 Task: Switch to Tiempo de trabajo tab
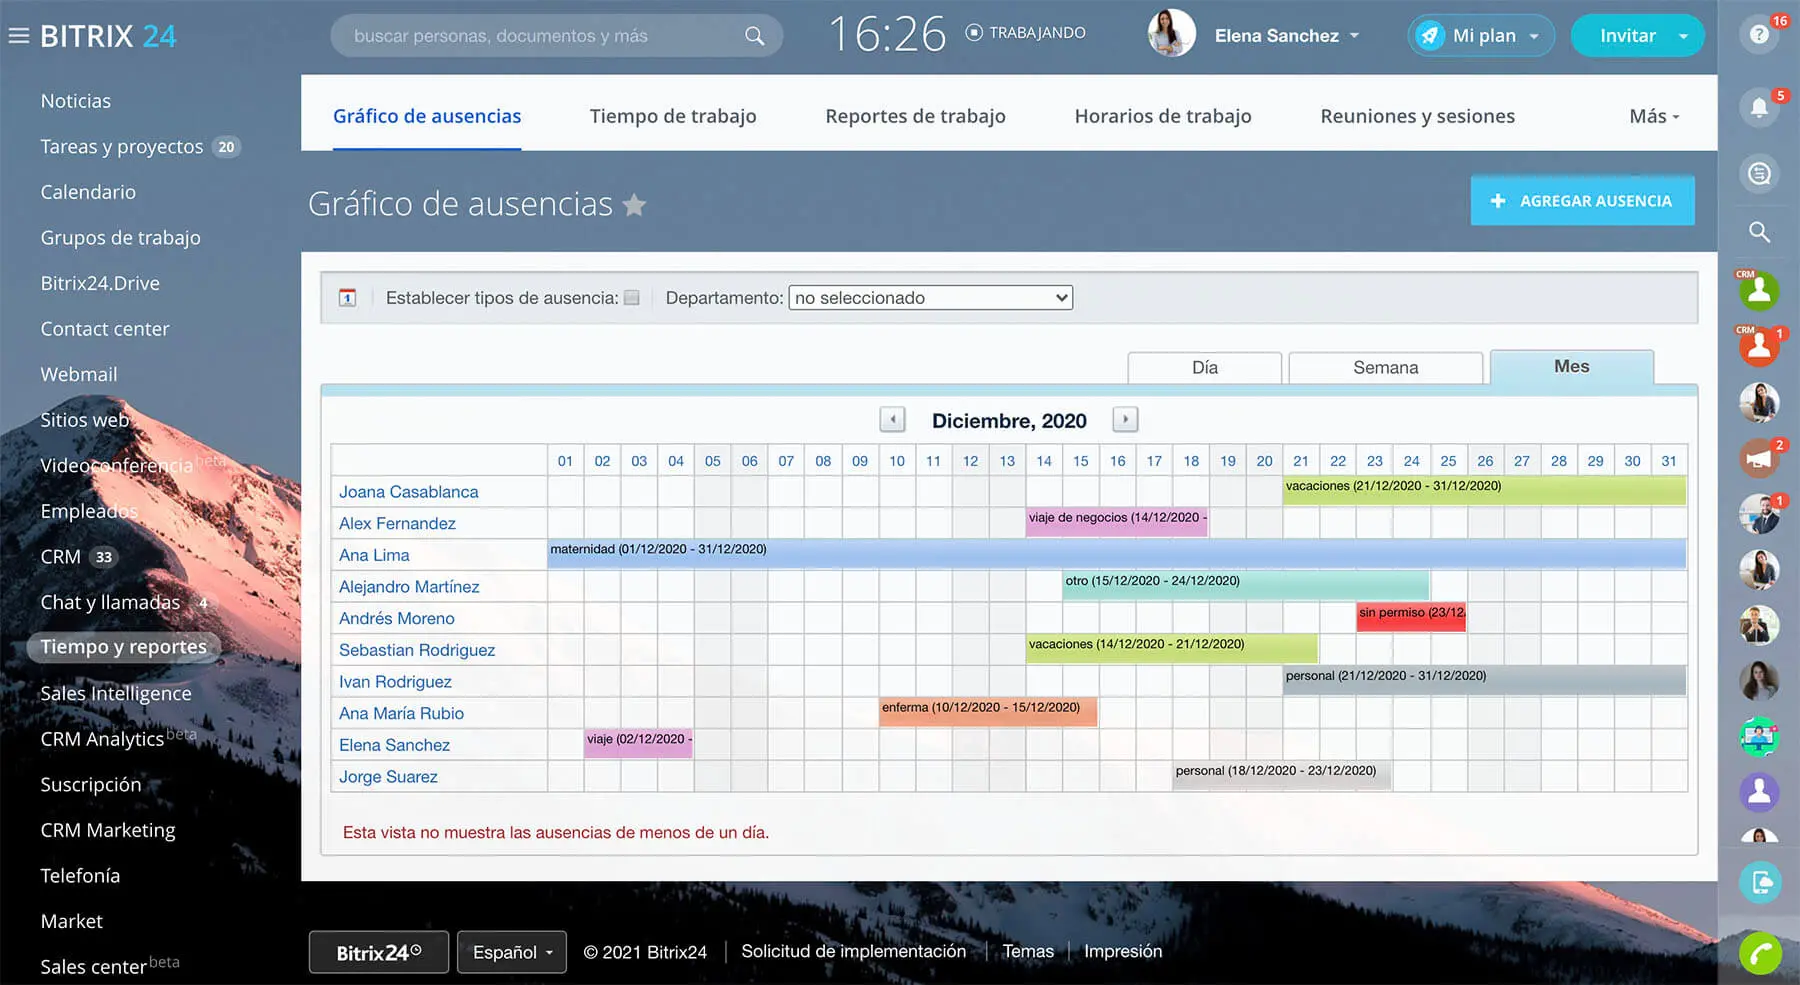click(x=672, y=116)
